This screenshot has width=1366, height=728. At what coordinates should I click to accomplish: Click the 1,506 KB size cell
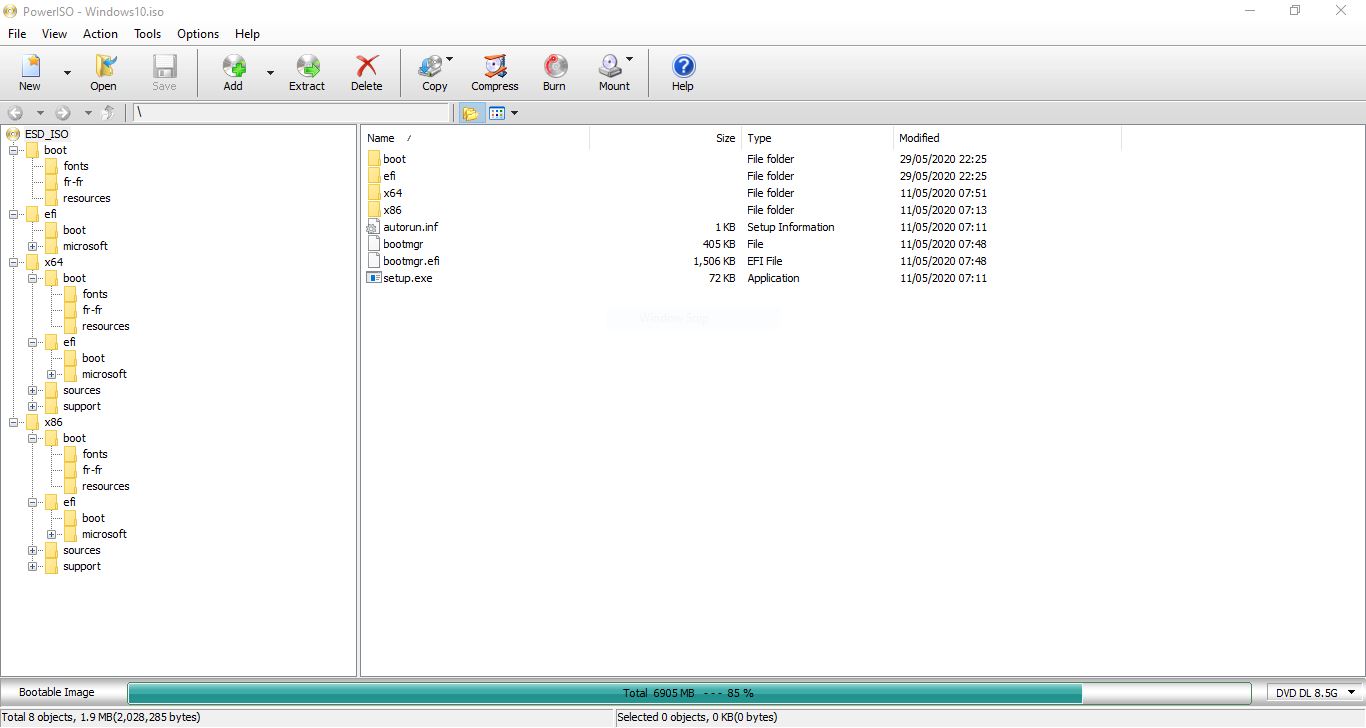(x=714, y=261)
